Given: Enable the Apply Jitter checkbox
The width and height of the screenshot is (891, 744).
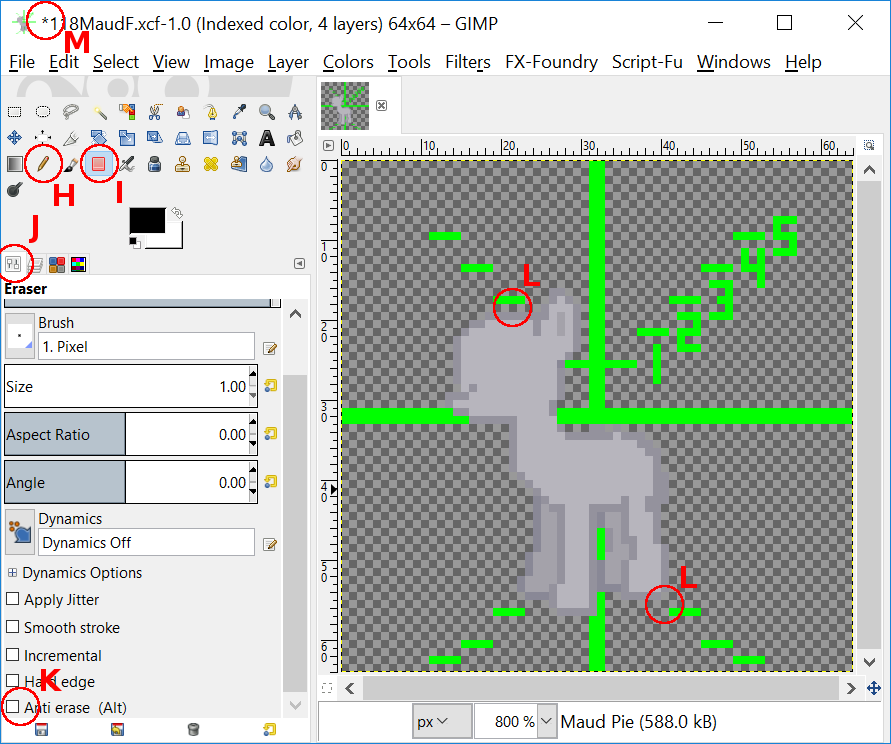Looking at the screenshot, I should (13, 599).
